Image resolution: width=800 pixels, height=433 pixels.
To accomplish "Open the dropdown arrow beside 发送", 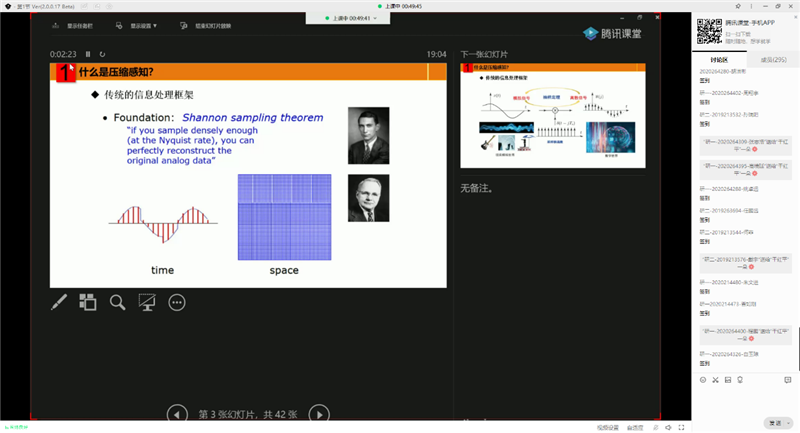I will (790, 423).
